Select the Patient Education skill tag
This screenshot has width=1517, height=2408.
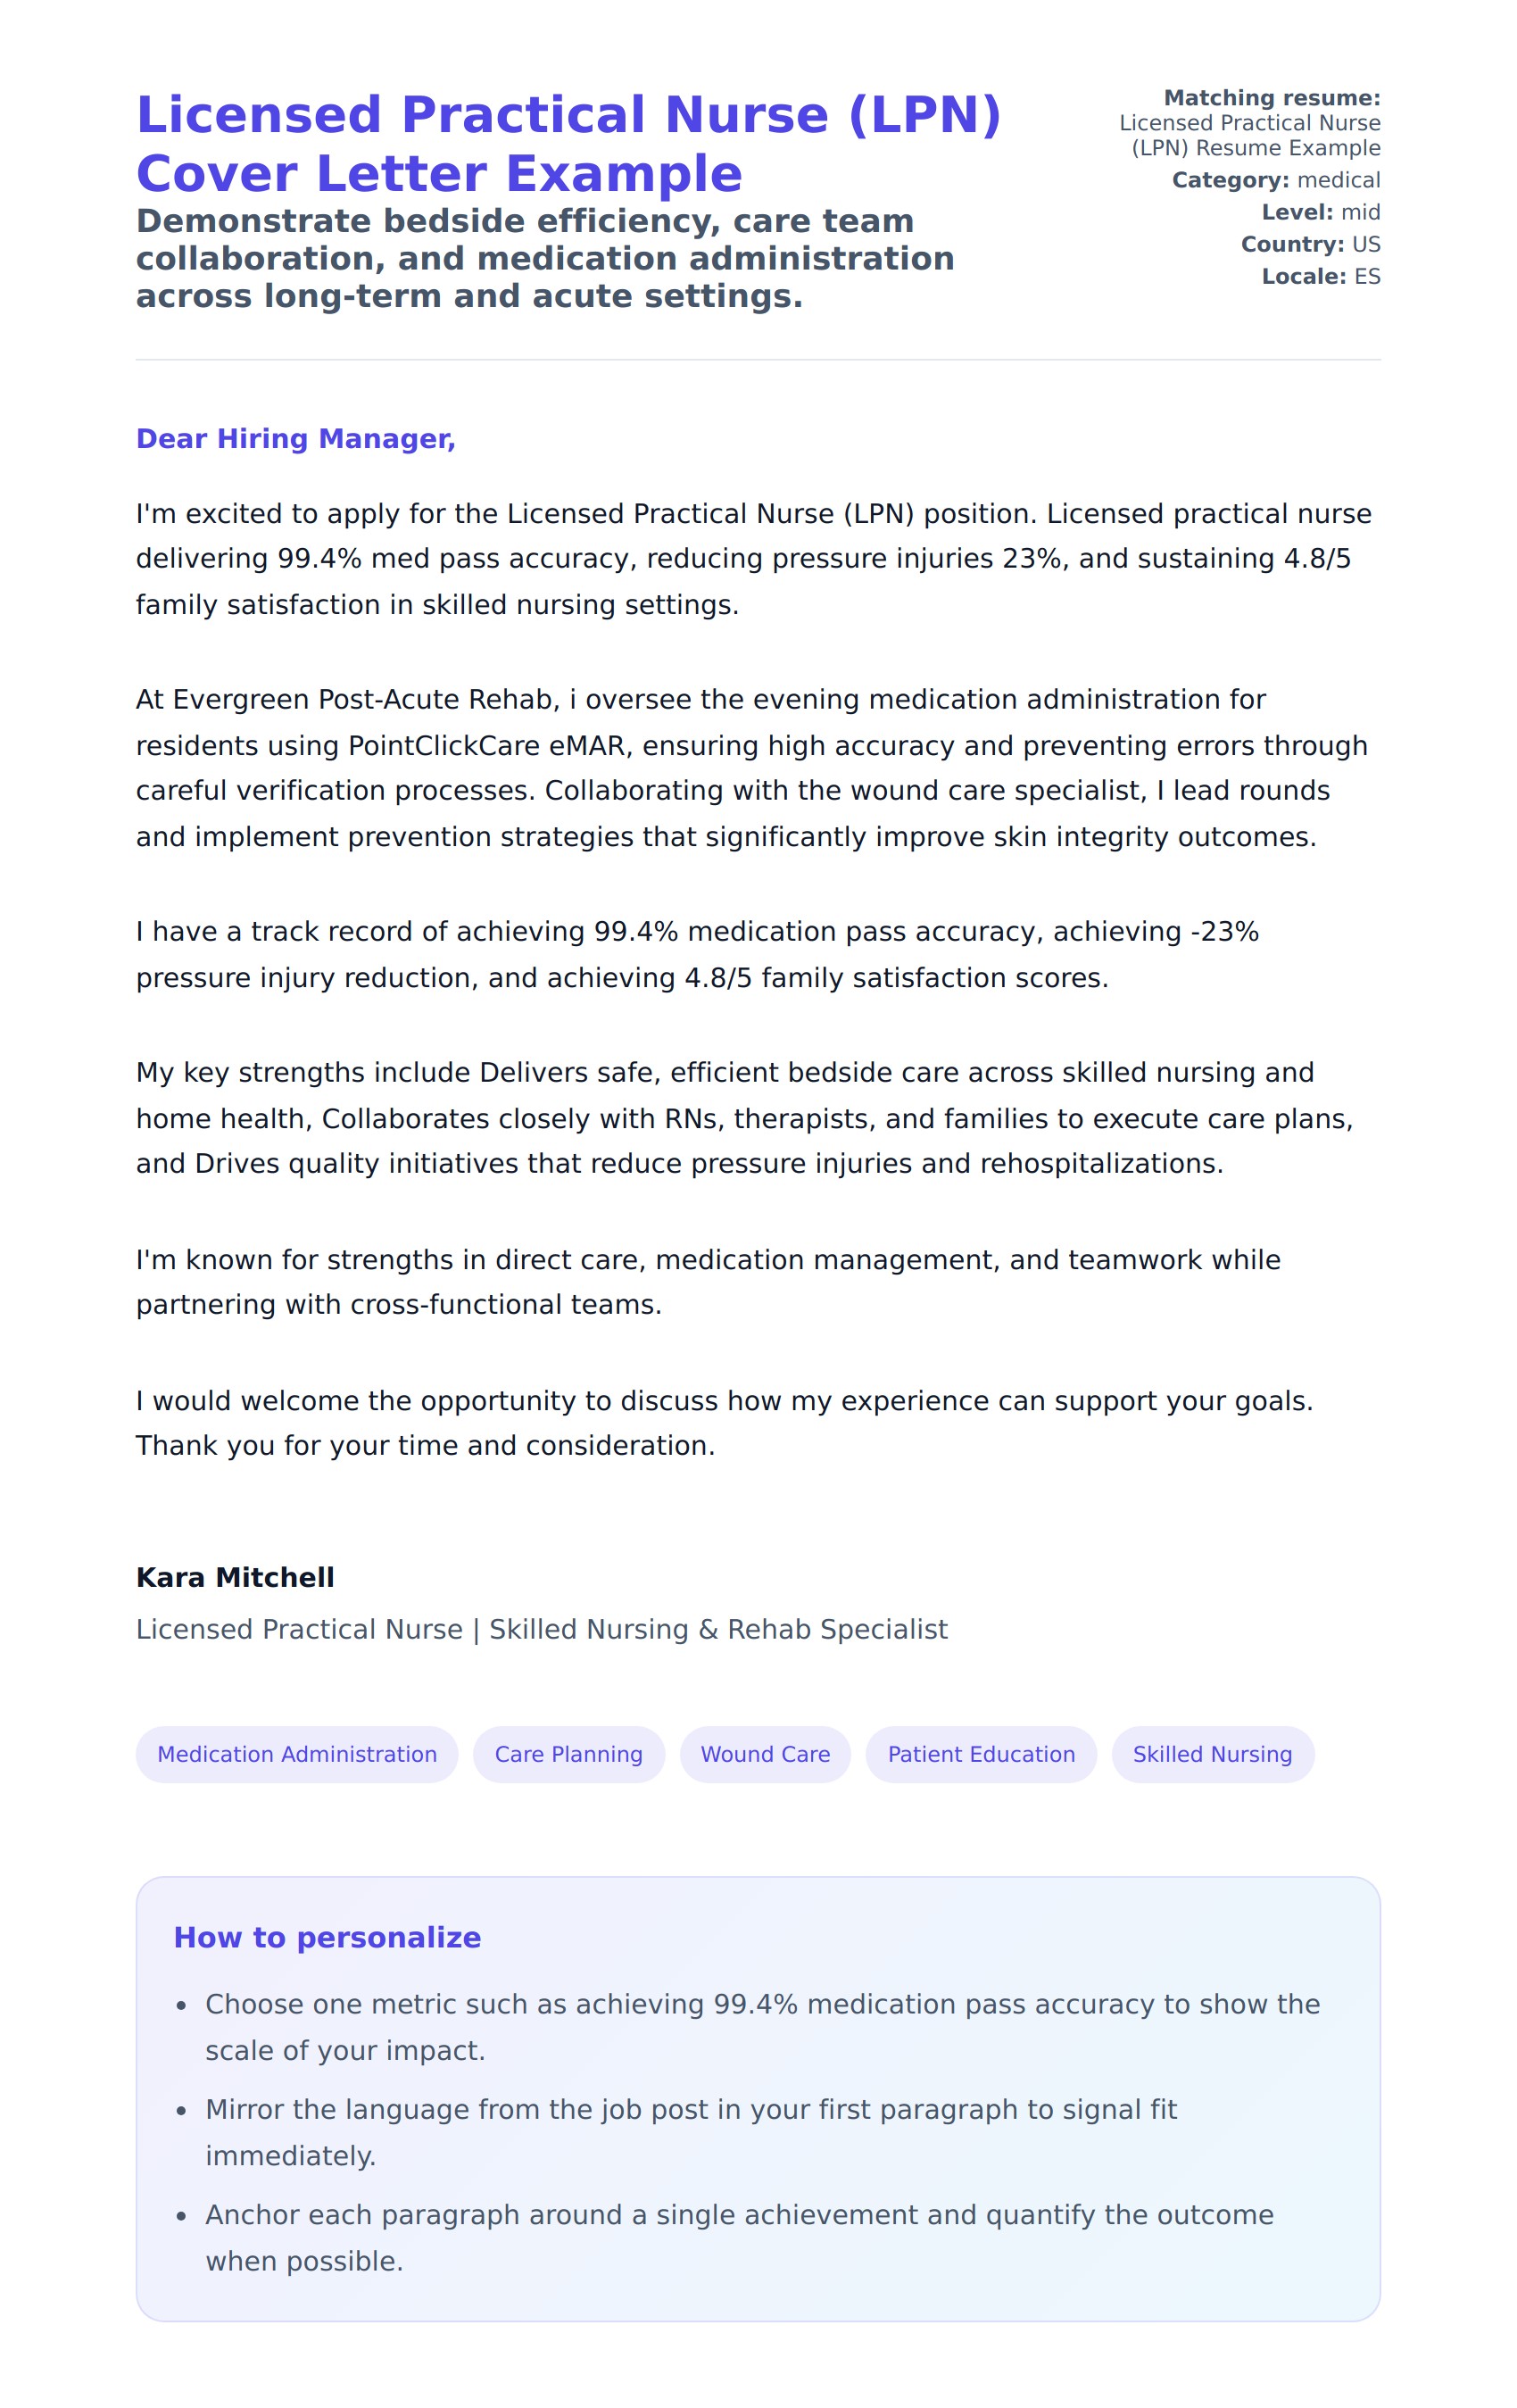(x=981, y=1754)
